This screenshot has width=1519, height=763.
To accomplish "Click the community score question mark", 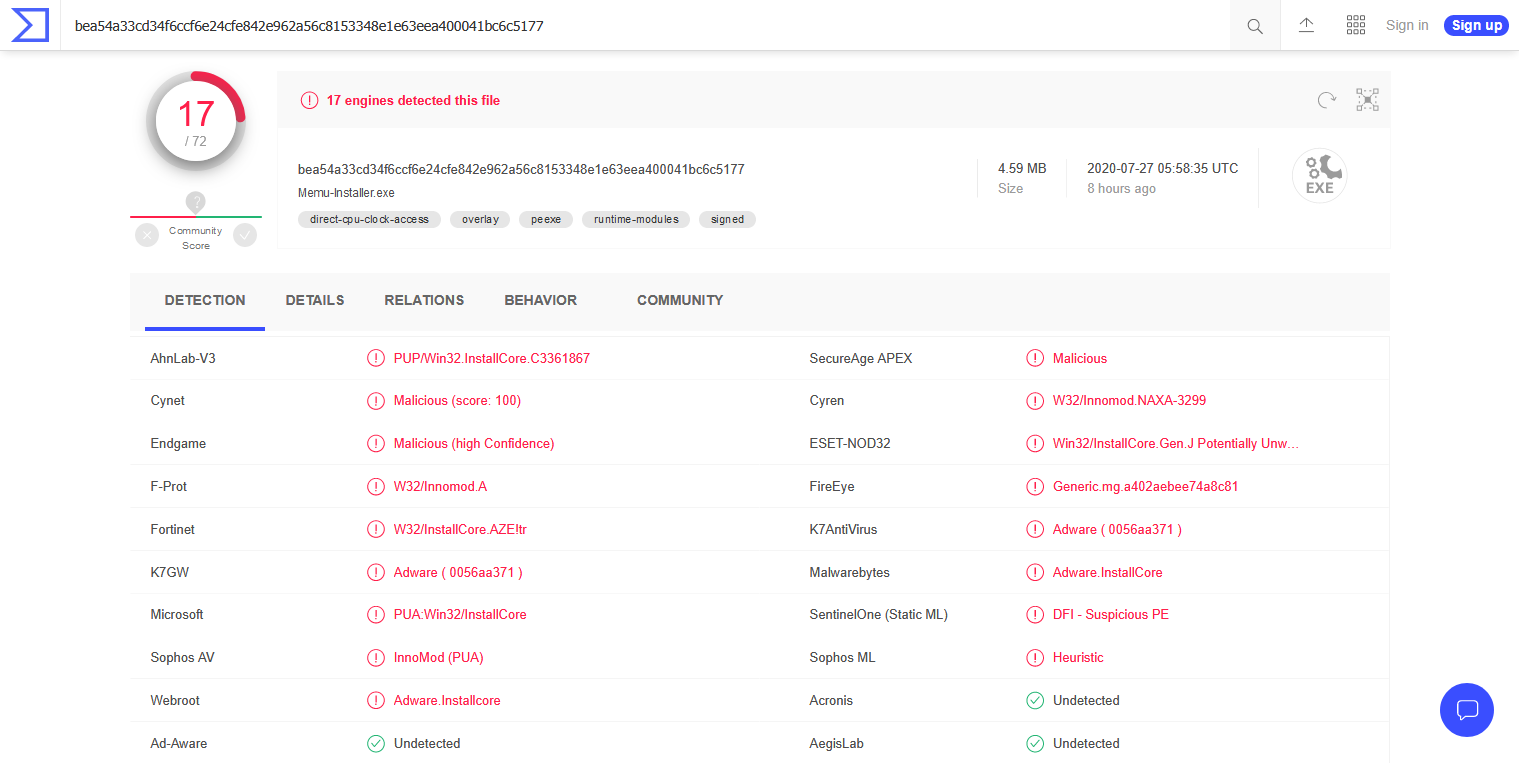I will click(196, 203).
